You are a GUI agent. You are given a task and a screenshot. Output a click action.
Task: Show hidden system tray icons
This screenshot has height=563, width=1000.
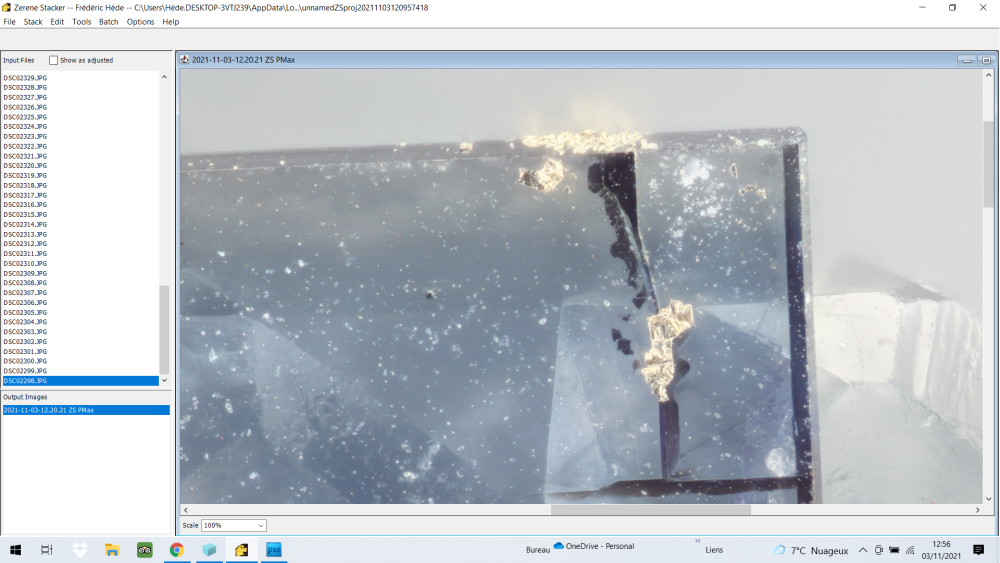[862, 550]
